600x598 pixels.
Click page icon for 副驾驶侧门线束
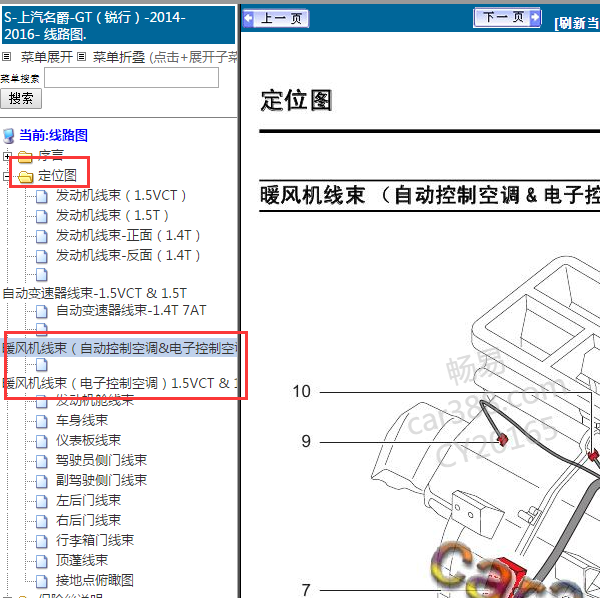click(41, 481)
